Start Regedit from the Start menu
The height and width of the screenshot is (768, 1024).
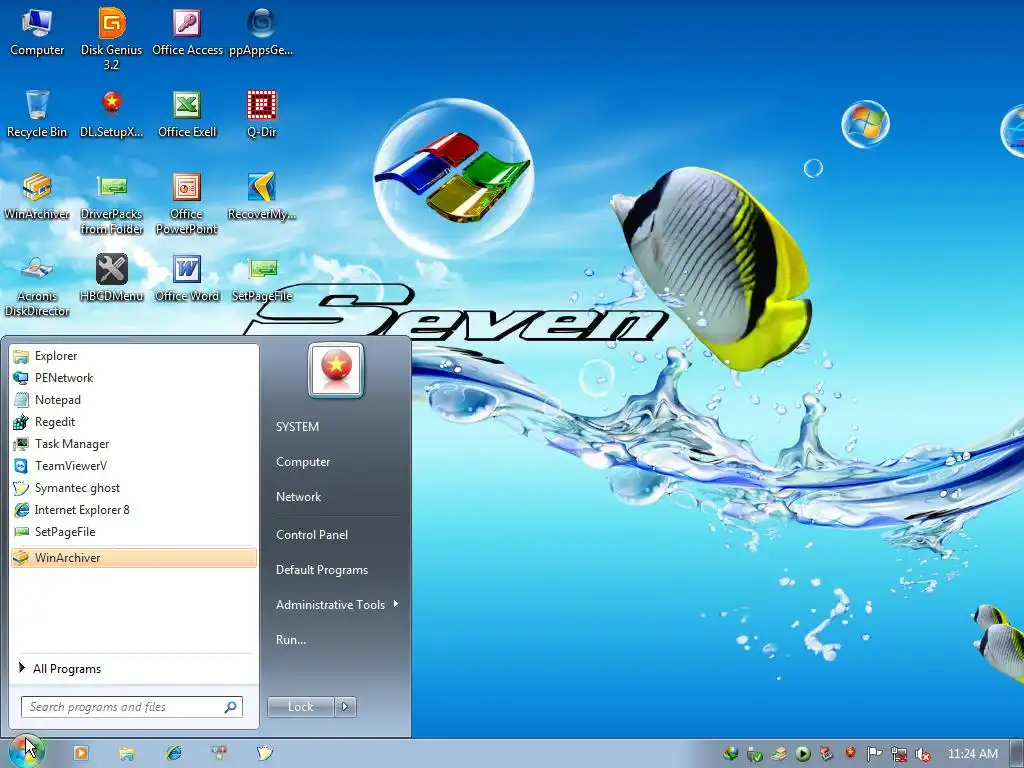(134, 422)
